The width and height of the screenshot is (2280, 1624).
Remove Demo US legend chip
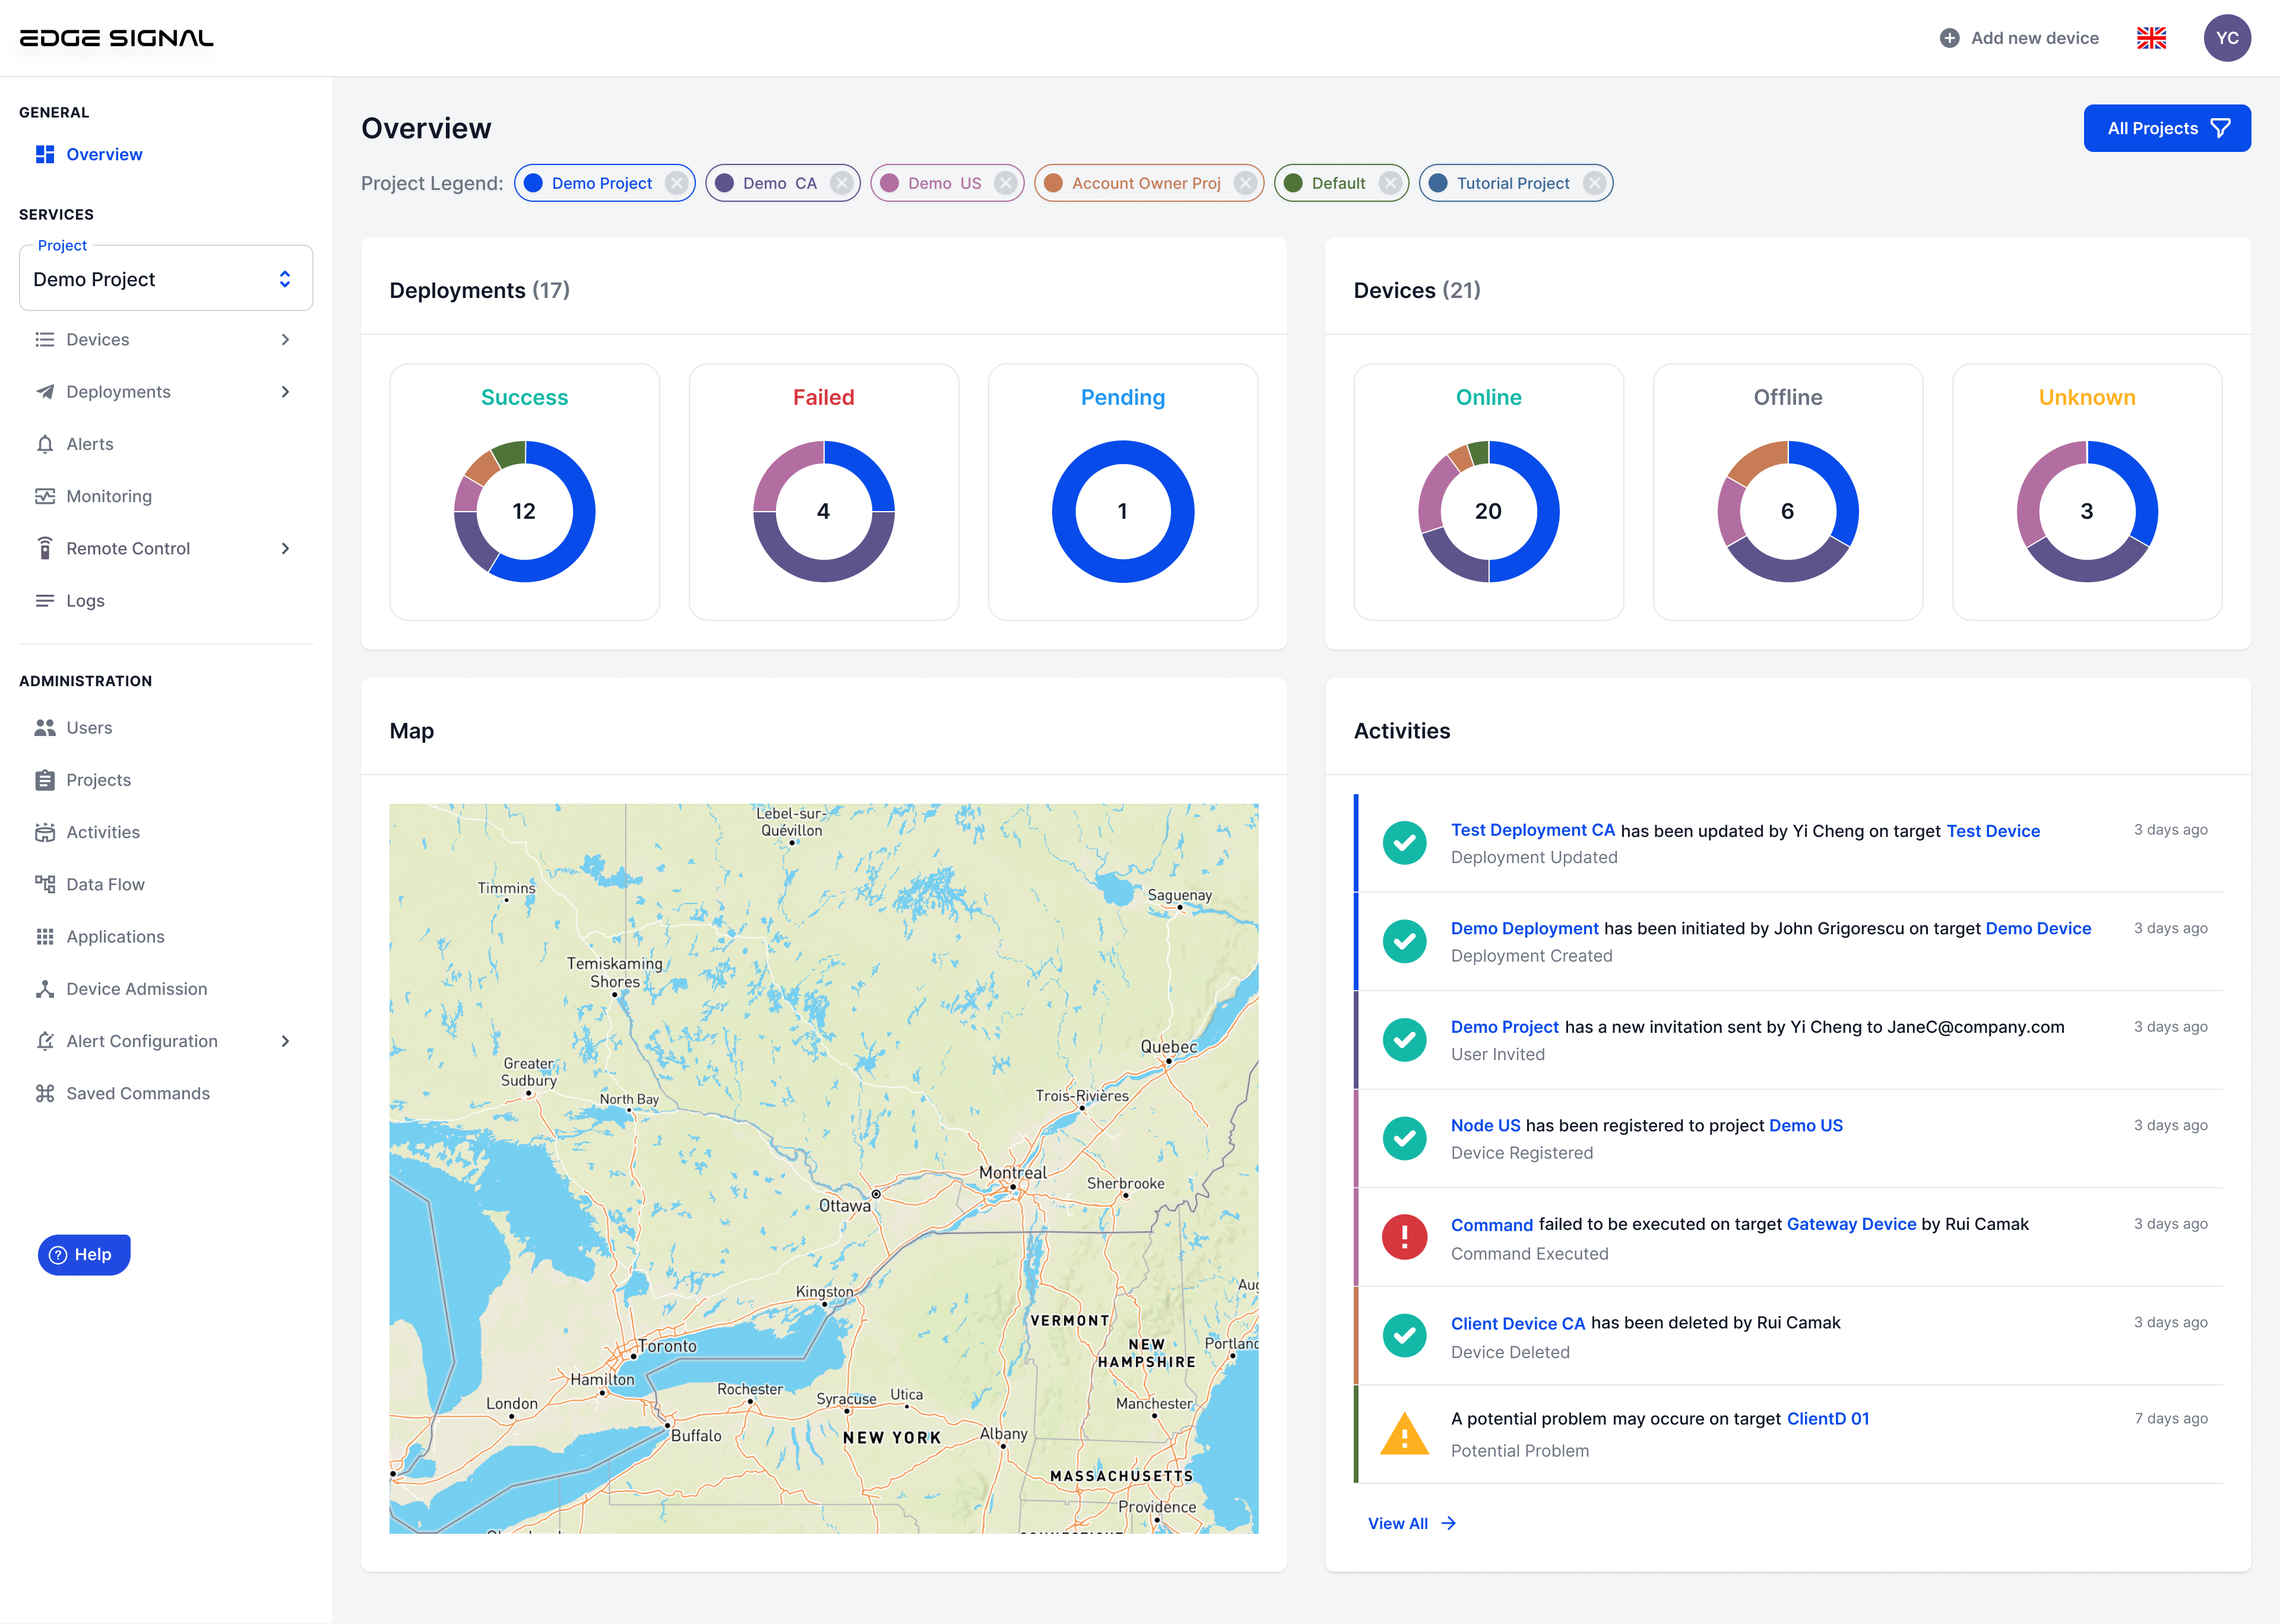pos(1005,183)
